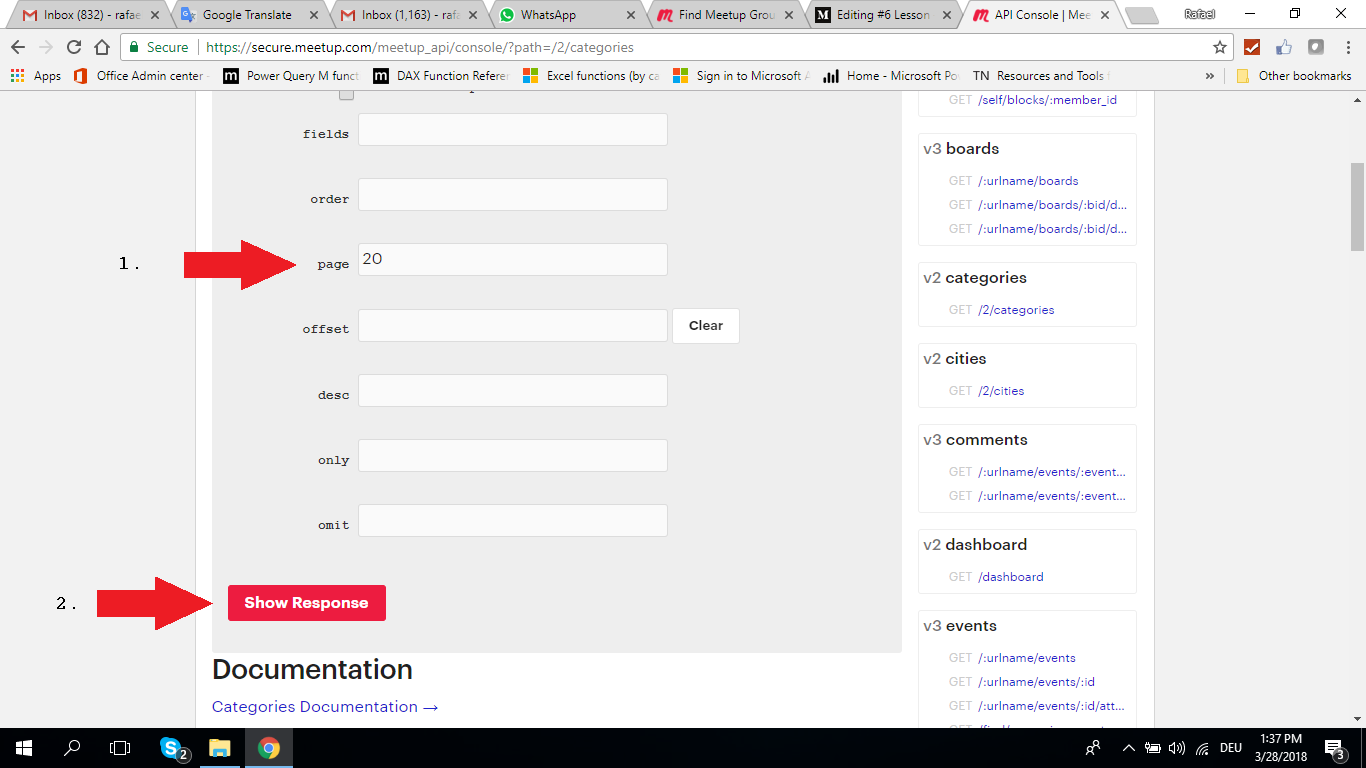Open the Categories Documentation link
The image size is (1366, 768).
(x=313, y=706)
